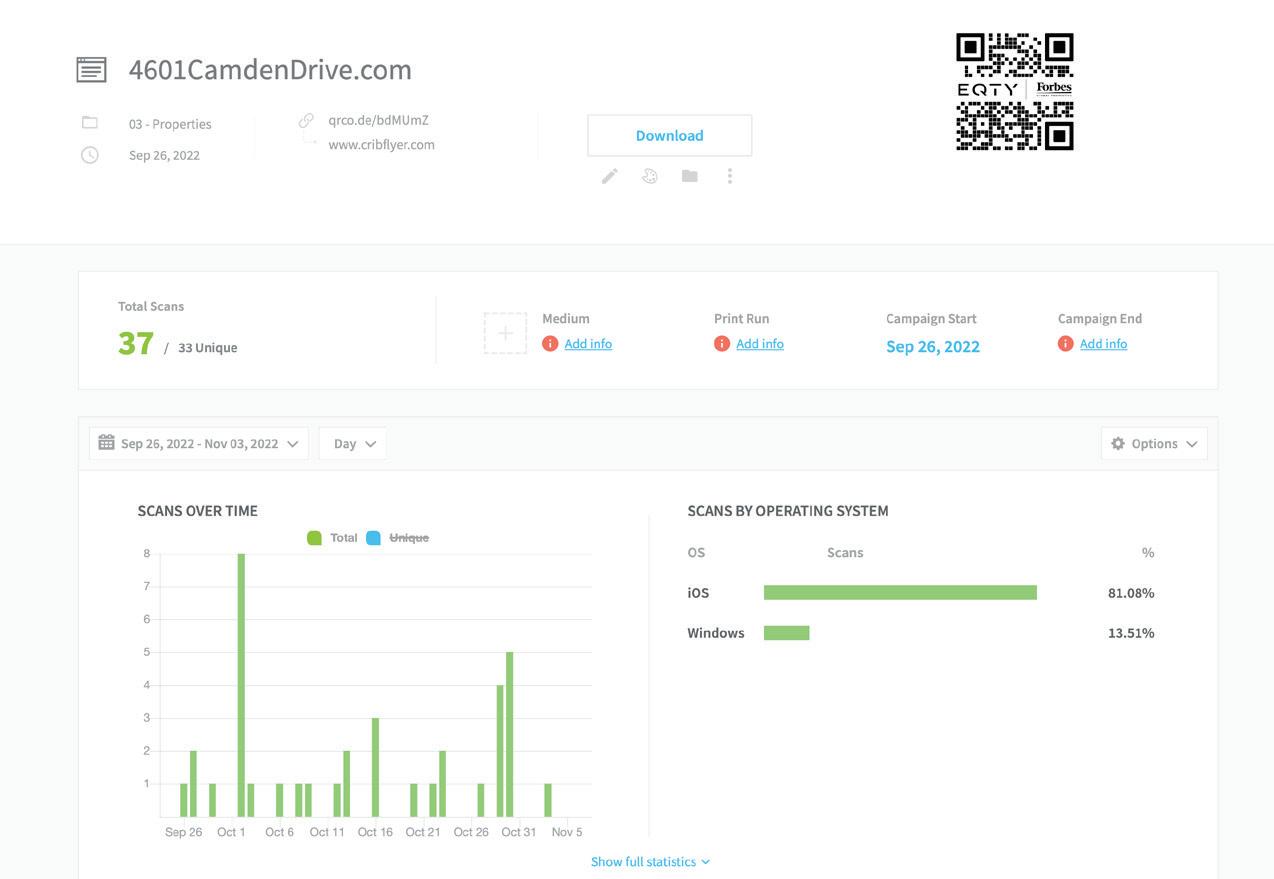Click the Windows scans progress bar
1274x879 pixels.
click(x=786, y=633)
